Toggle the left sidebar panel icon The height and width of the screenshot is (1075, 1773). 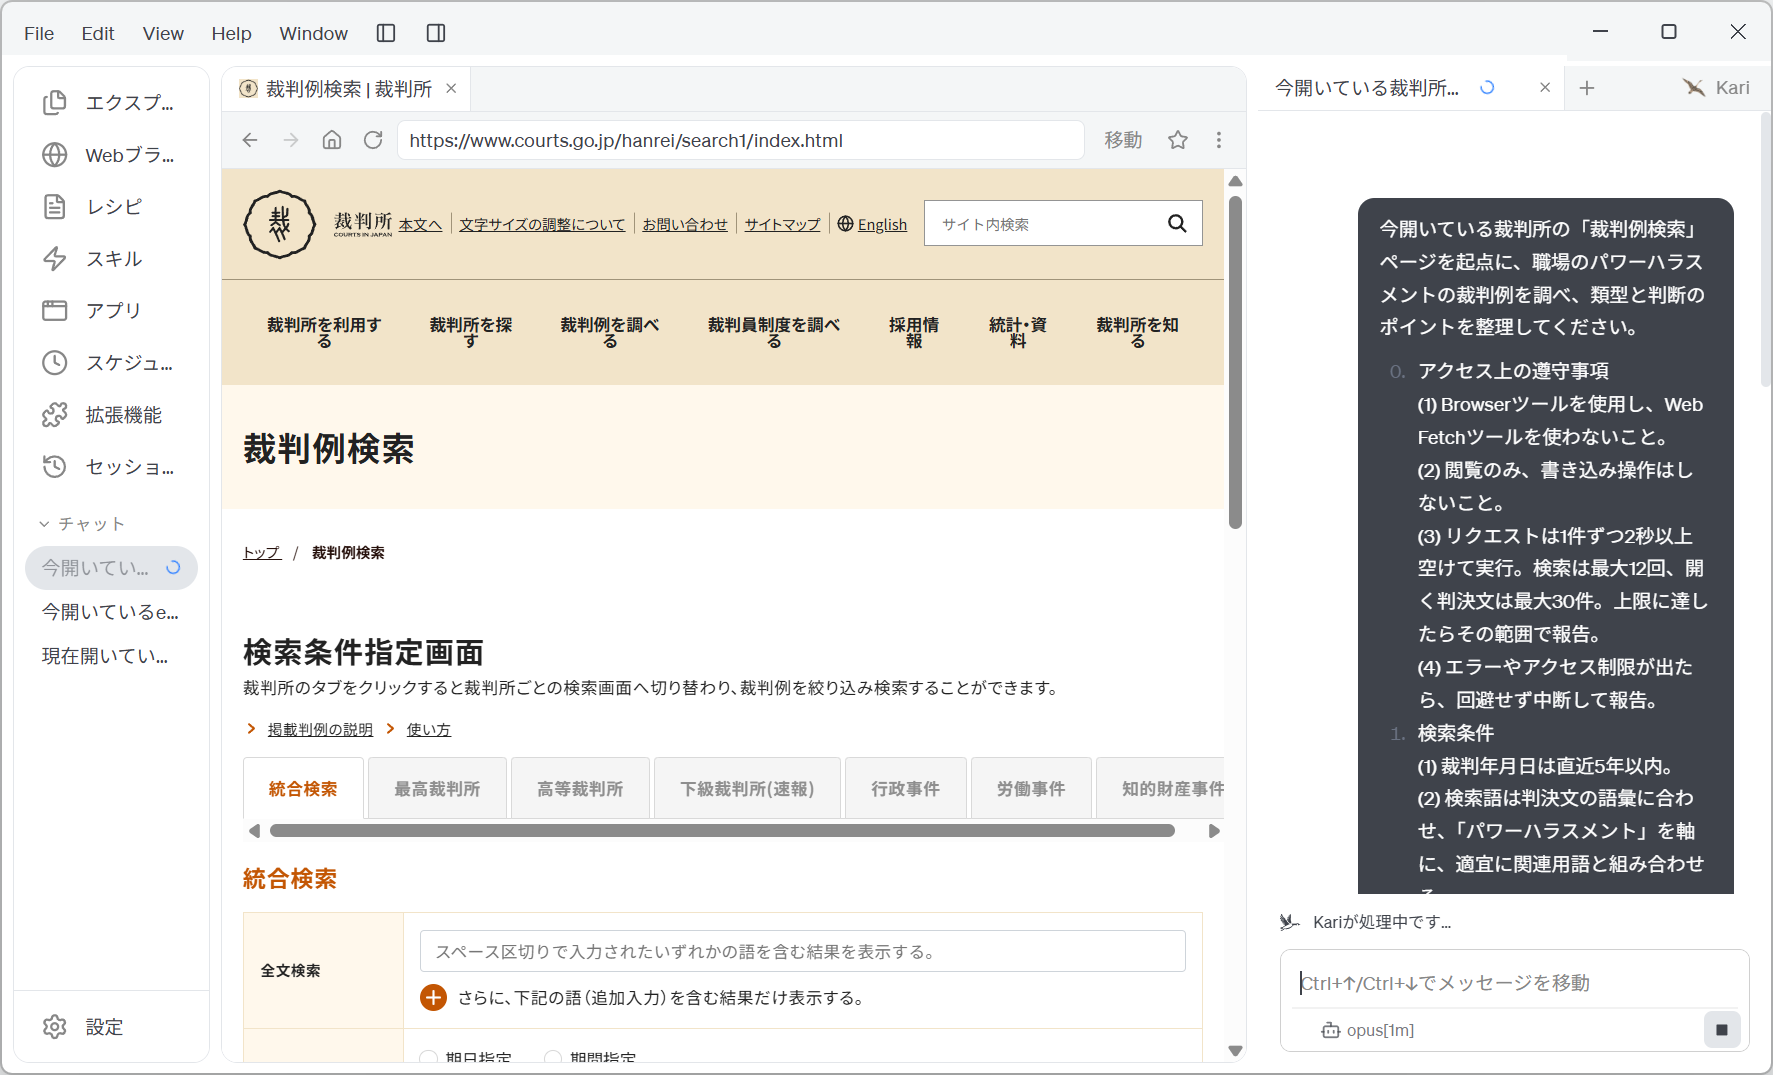coord(386,33)
